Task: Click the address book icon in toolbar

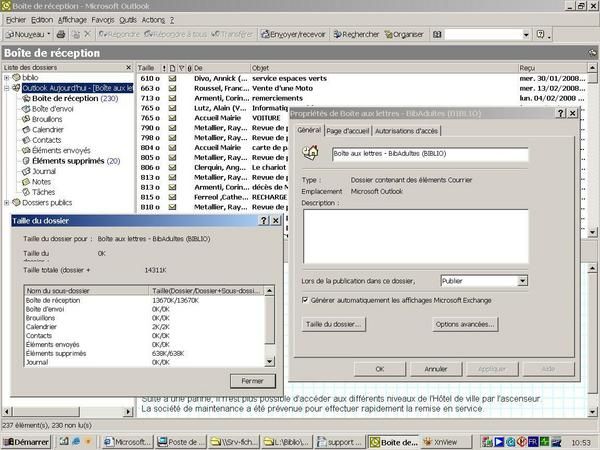Action: [x=437, y=34]
